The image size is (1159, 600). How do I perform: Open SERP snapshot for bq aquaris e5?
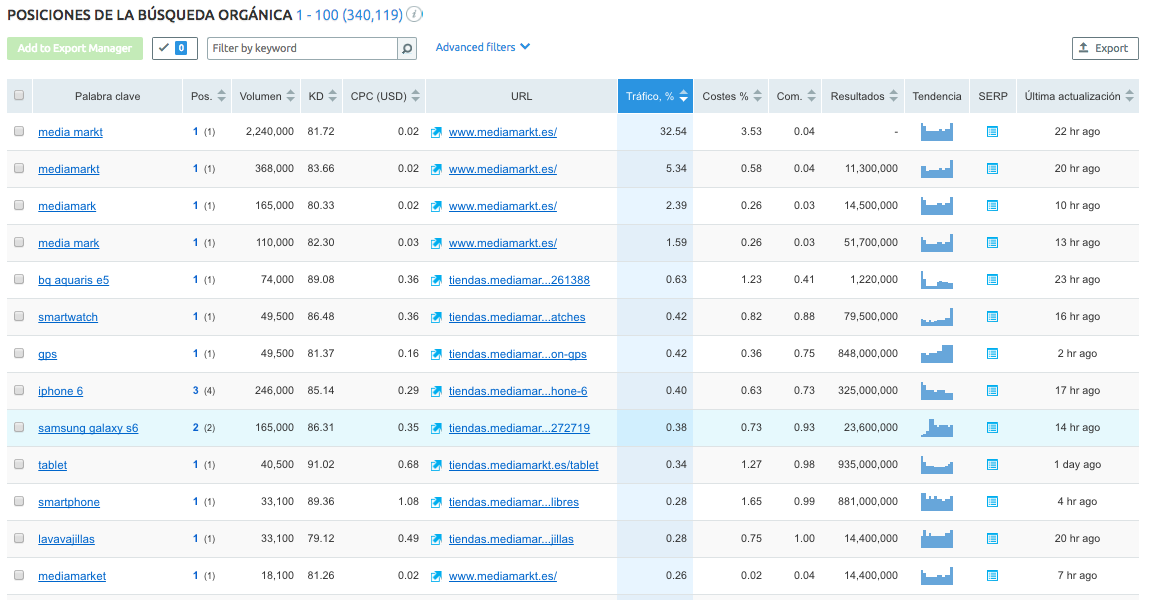(x=992, y=279)
